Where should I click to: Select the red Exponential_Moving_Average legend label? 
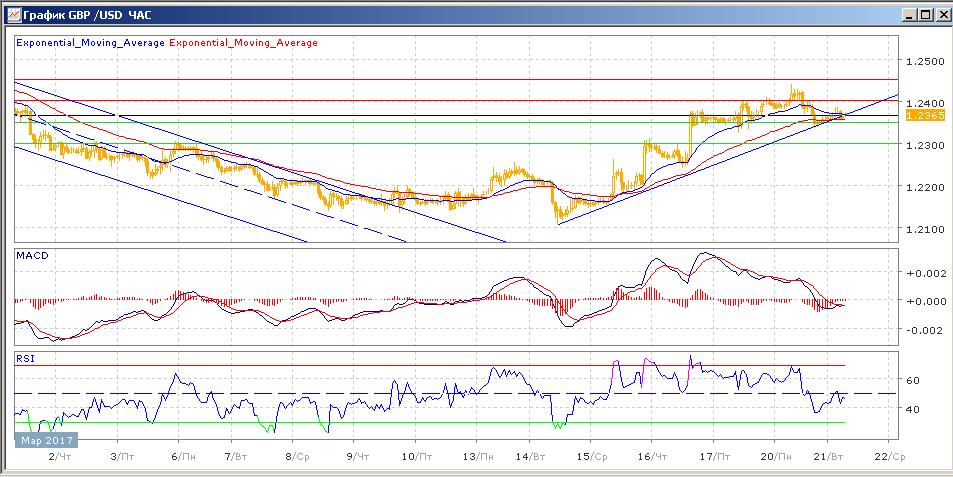[x=245, y=43]
